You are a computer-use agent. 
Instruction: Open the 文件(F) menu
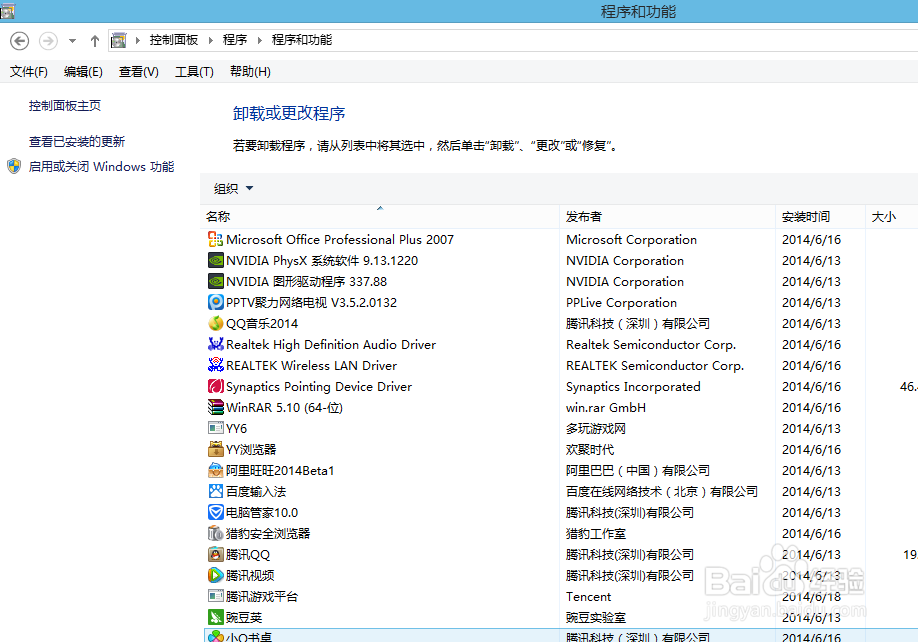coord(28,71)
